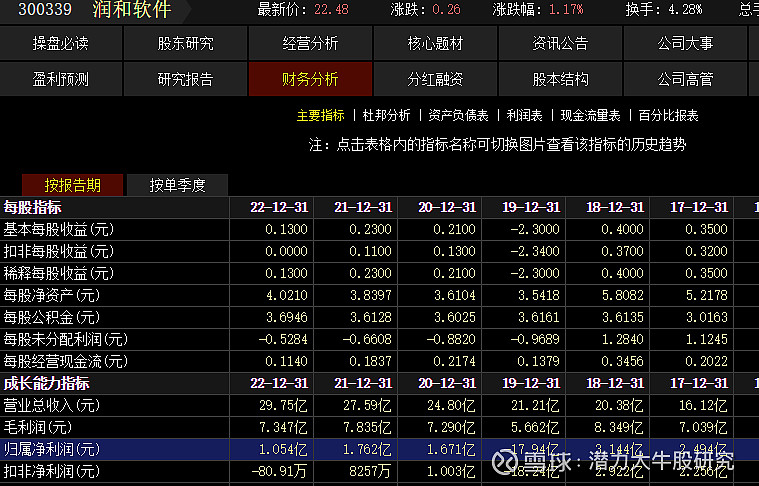Click the 杜邦分析 link

386,115
